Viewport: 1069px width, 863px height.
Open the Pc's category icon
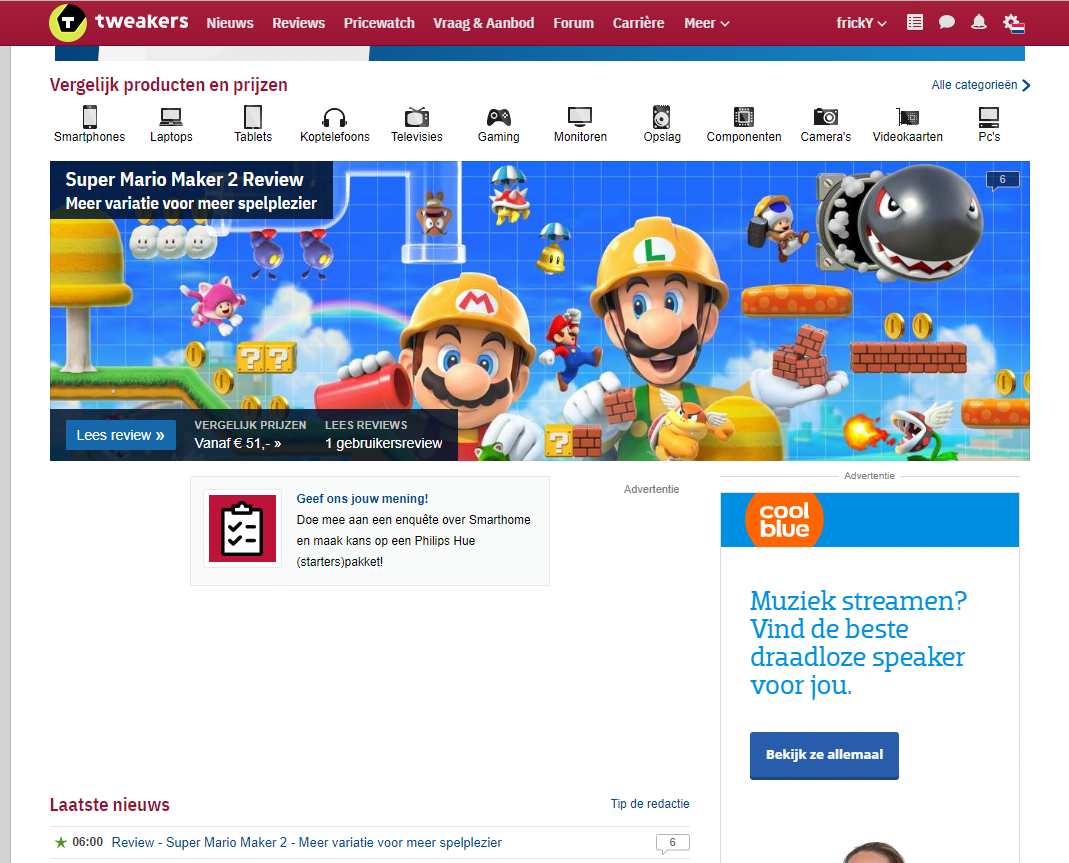point(989,117)
